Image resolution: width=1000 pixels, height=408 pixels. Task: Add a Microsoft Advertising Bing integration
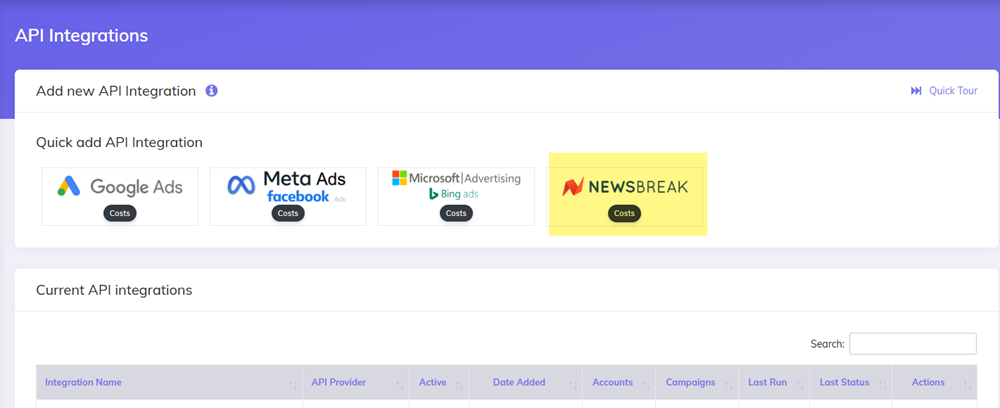pyautogui.click(x=456, y=196)
